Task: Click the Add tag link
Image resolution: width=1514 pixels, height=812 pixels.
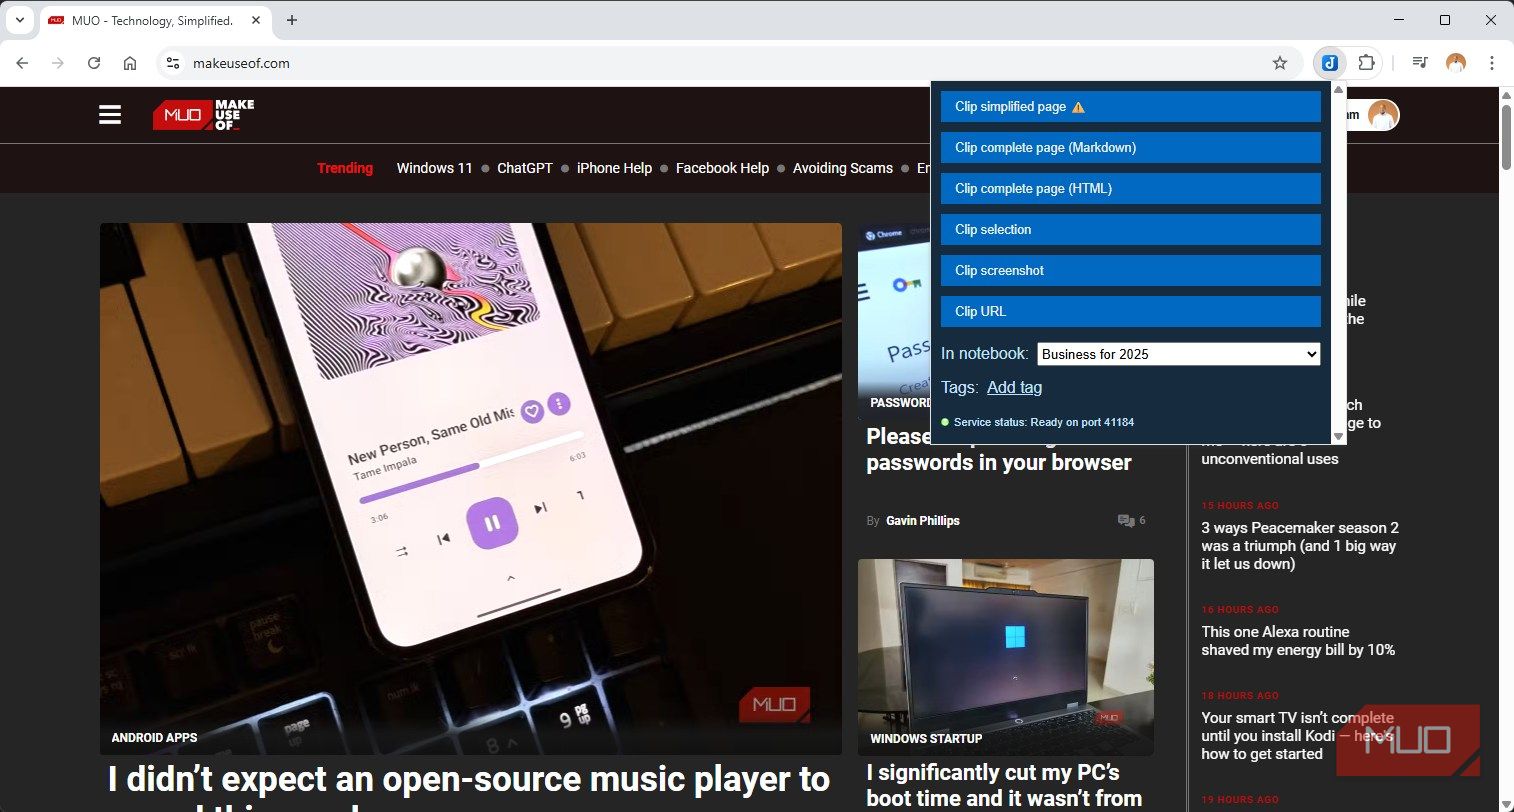Action: (x=1014, y=388)
